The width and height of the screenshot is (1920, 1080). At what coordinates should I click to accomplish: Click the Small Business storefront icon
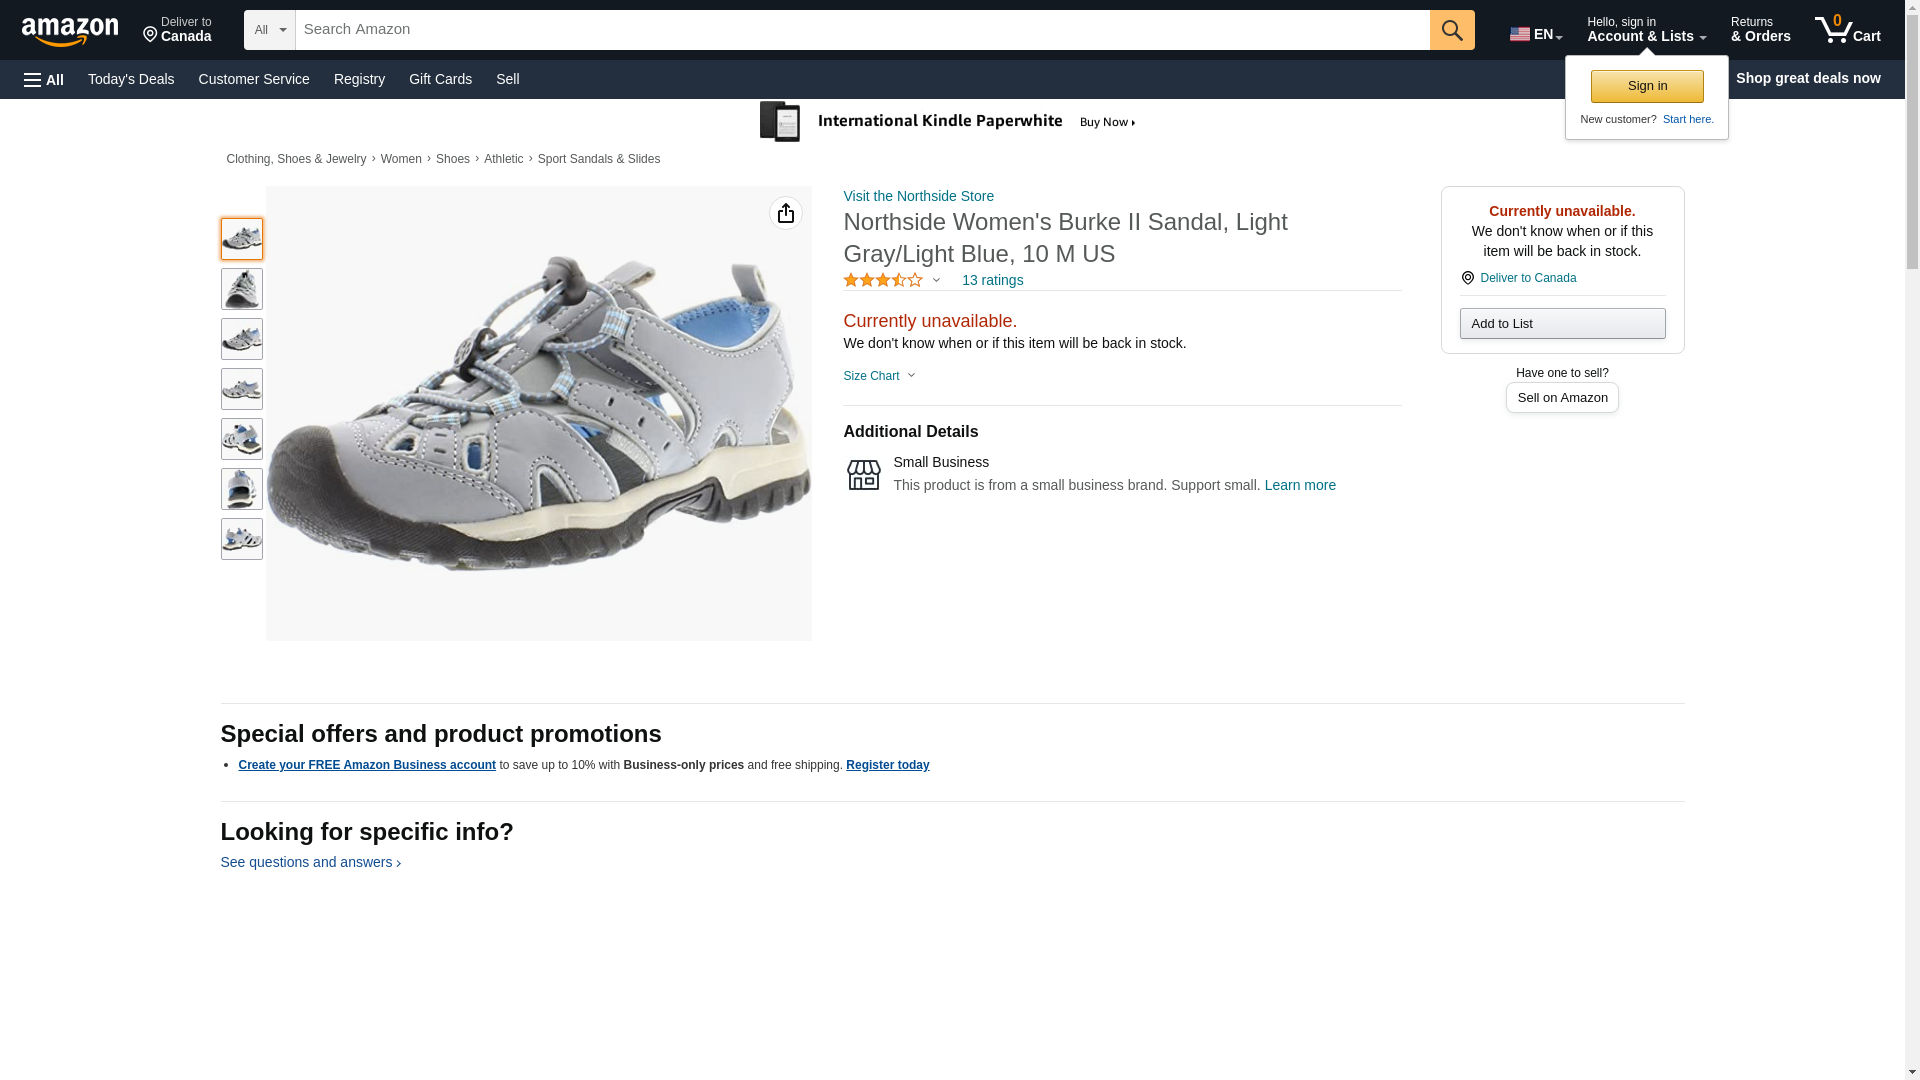(x=863, y=475)
